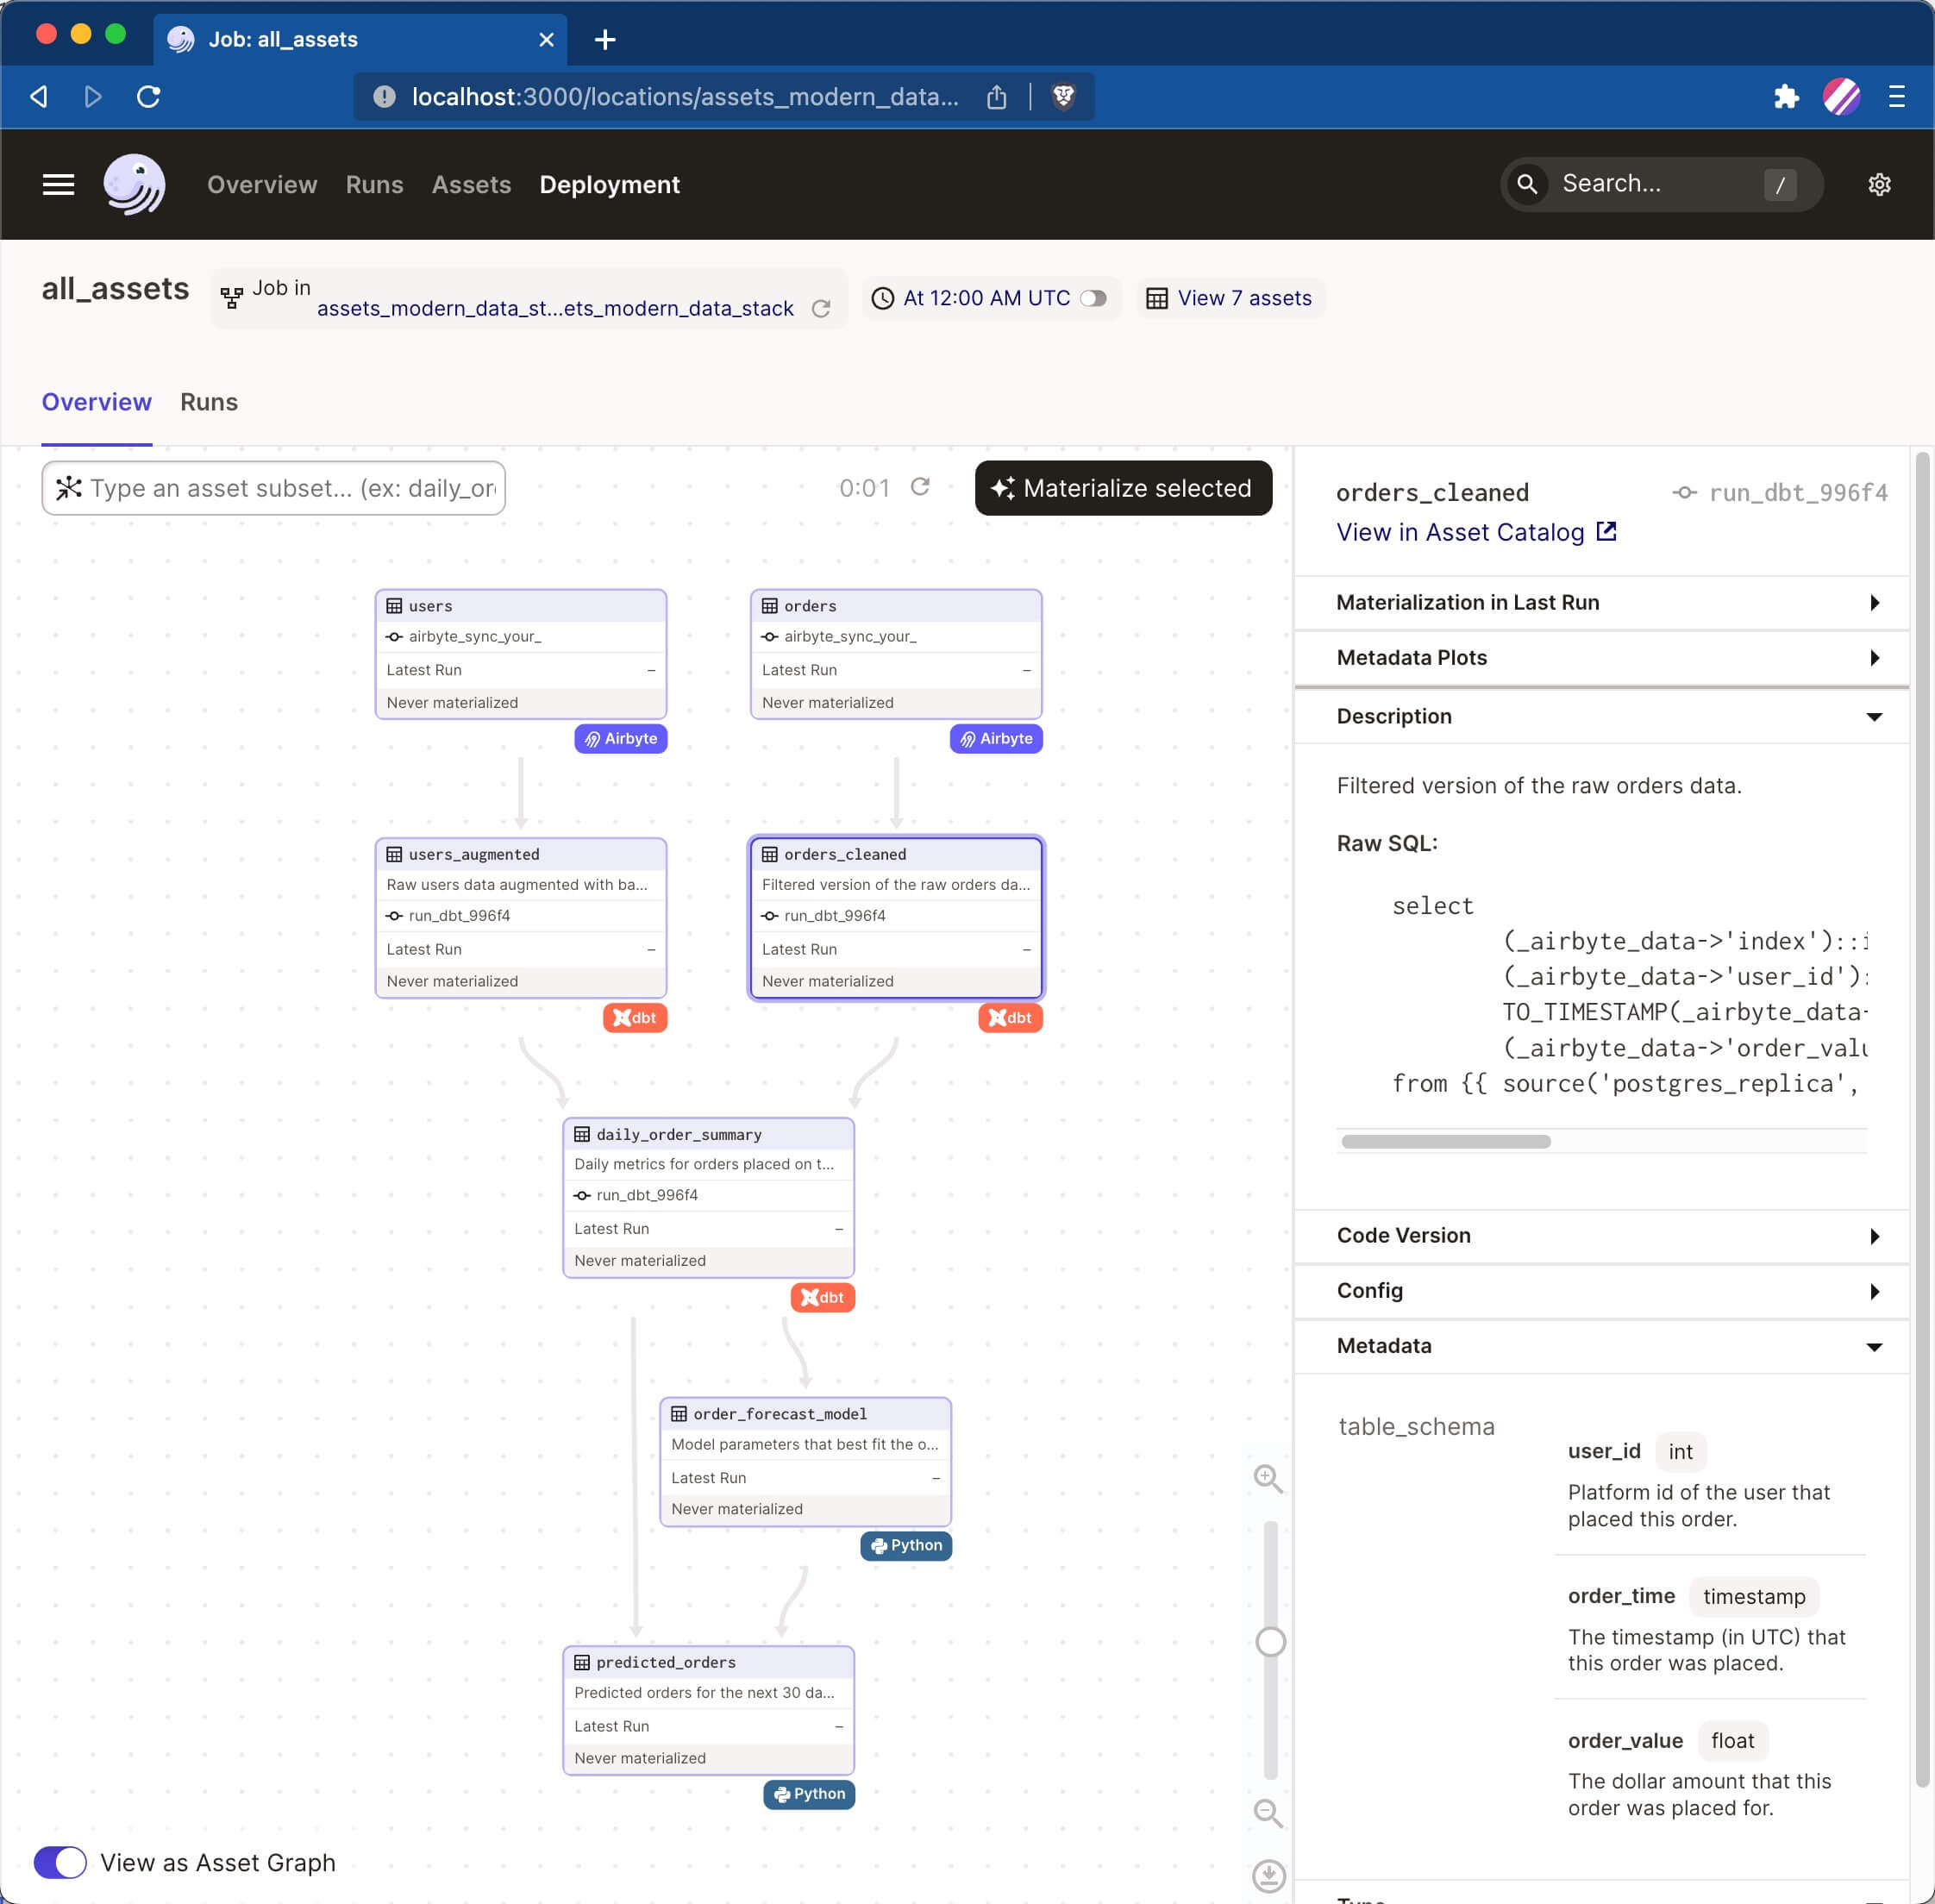Screen dimensions: 1935x1904
Task: Switch to the Runs tab under all_assets
Action: (208, 402)
